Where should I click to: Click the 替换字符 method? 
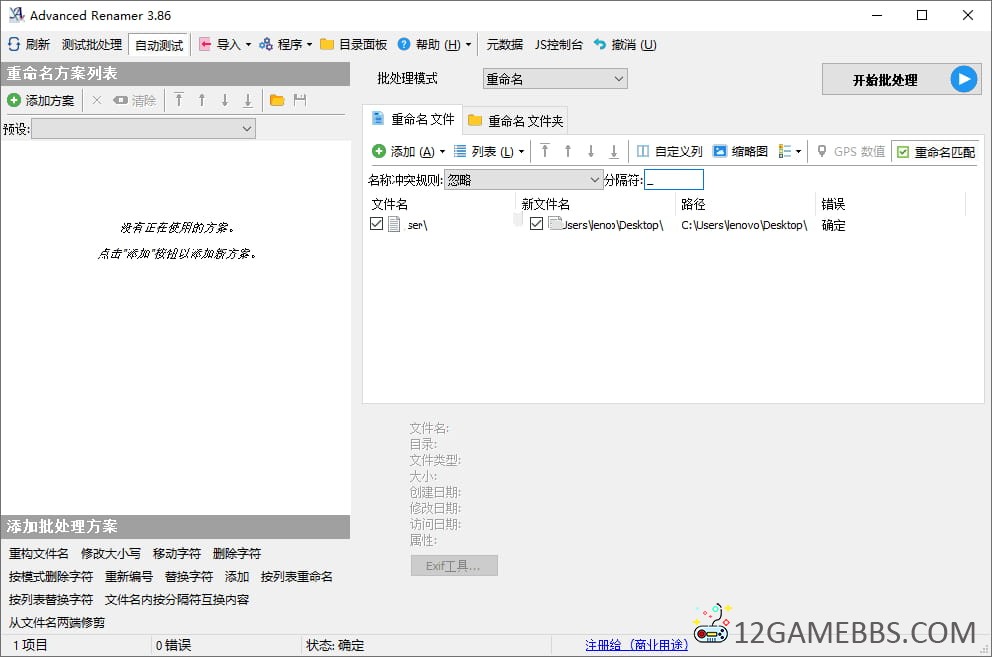pos(188,577)
